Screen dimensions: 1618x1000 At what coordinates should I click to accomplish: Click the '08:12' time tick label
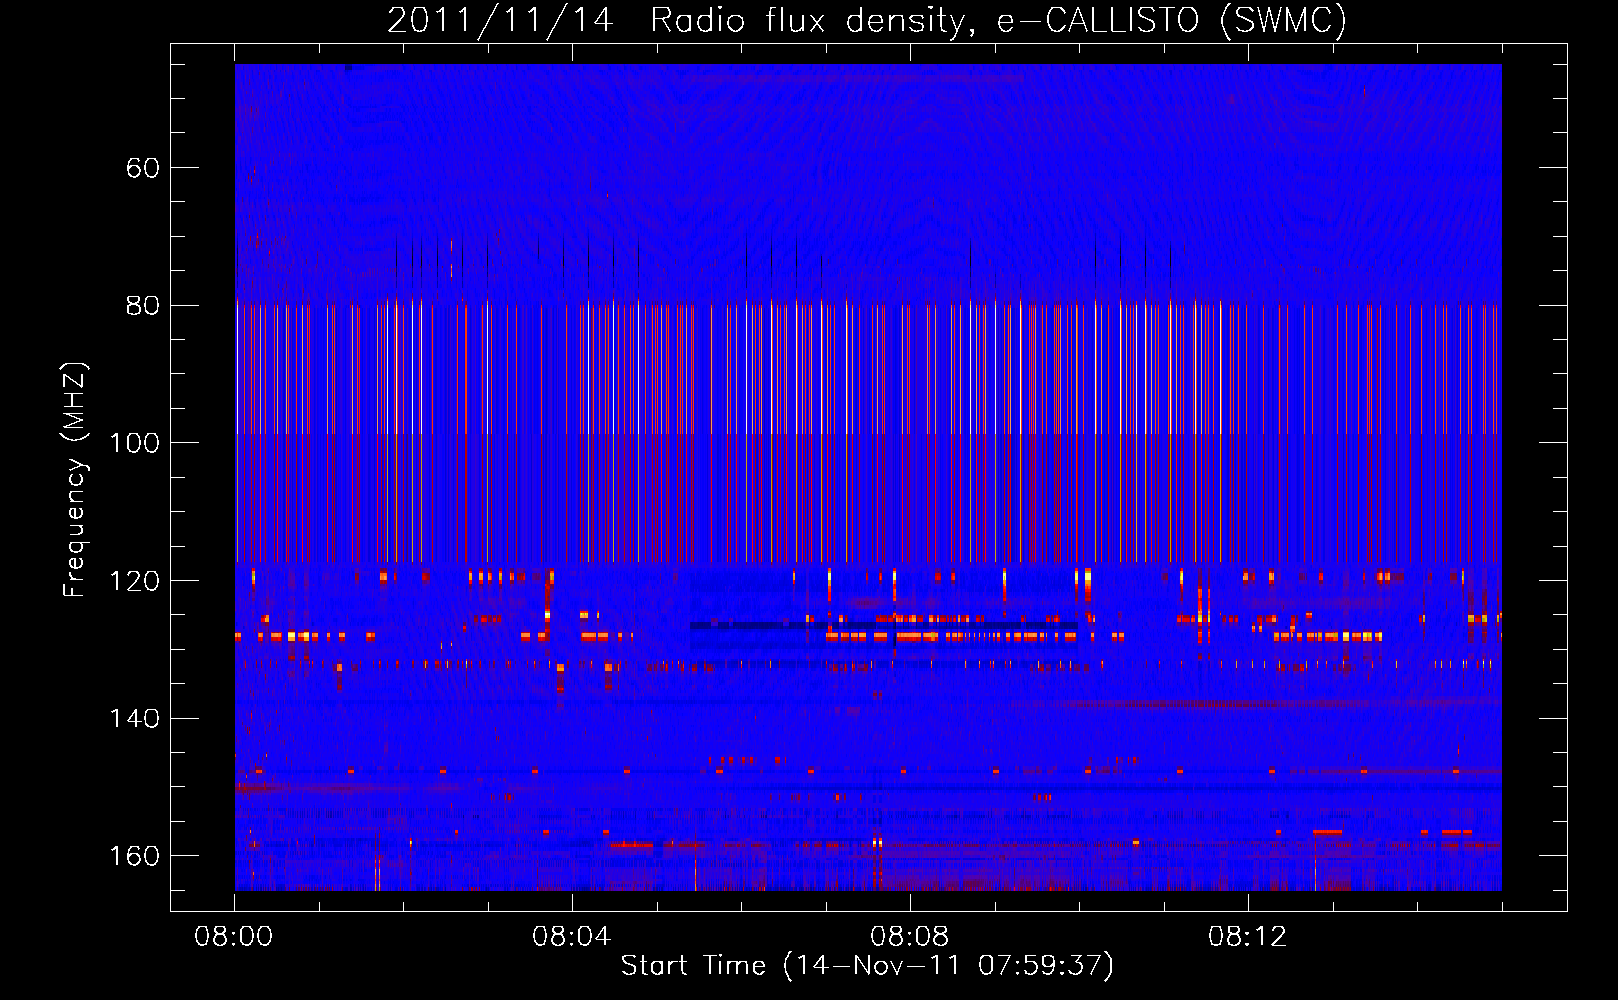point(1248,937)
